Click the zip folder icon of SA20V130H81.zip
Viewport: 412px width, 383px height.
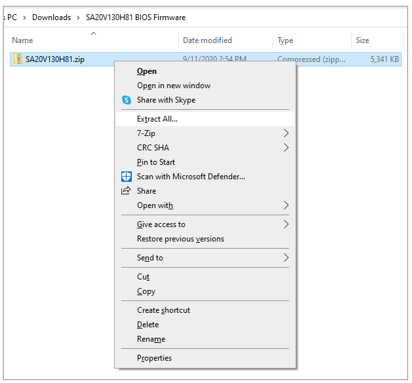pos(18,59)
